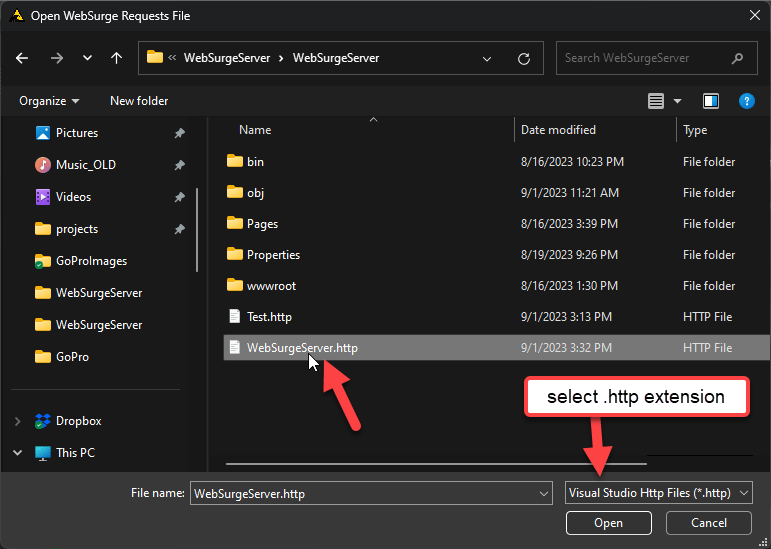The height and width of the screenshot is (549, 771).
Task: Click the wwwroot folder icon
Action: coord(235,285)
